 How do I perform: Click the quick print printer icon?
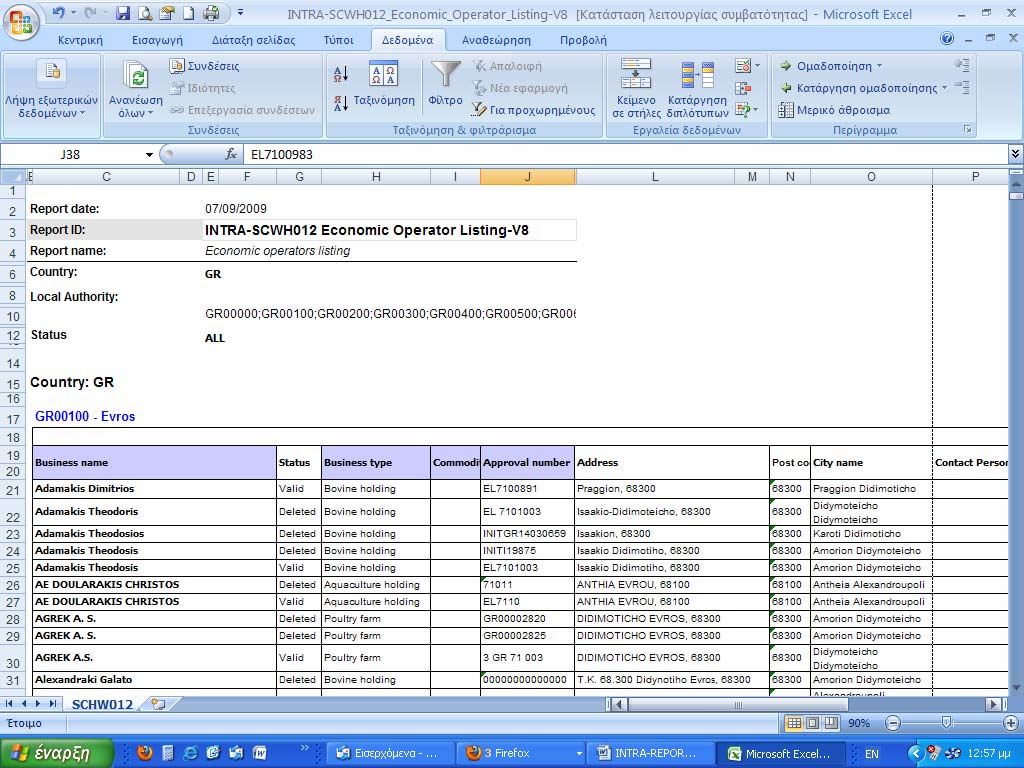210,12
